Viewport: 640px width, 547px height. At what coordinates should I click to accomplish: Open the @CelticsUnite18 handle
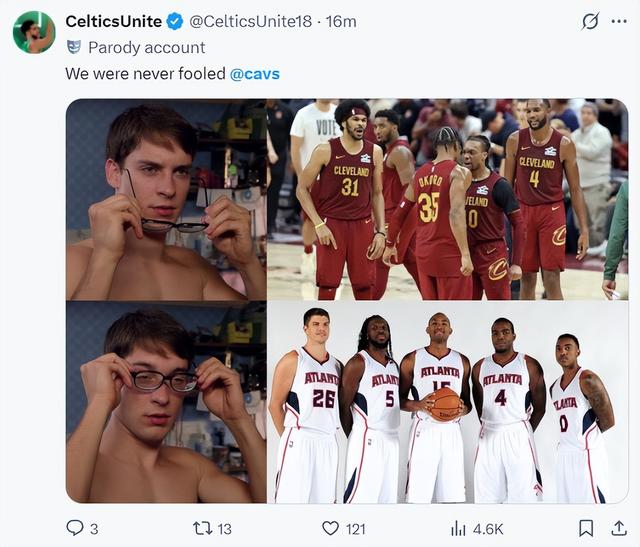point(250,21)
